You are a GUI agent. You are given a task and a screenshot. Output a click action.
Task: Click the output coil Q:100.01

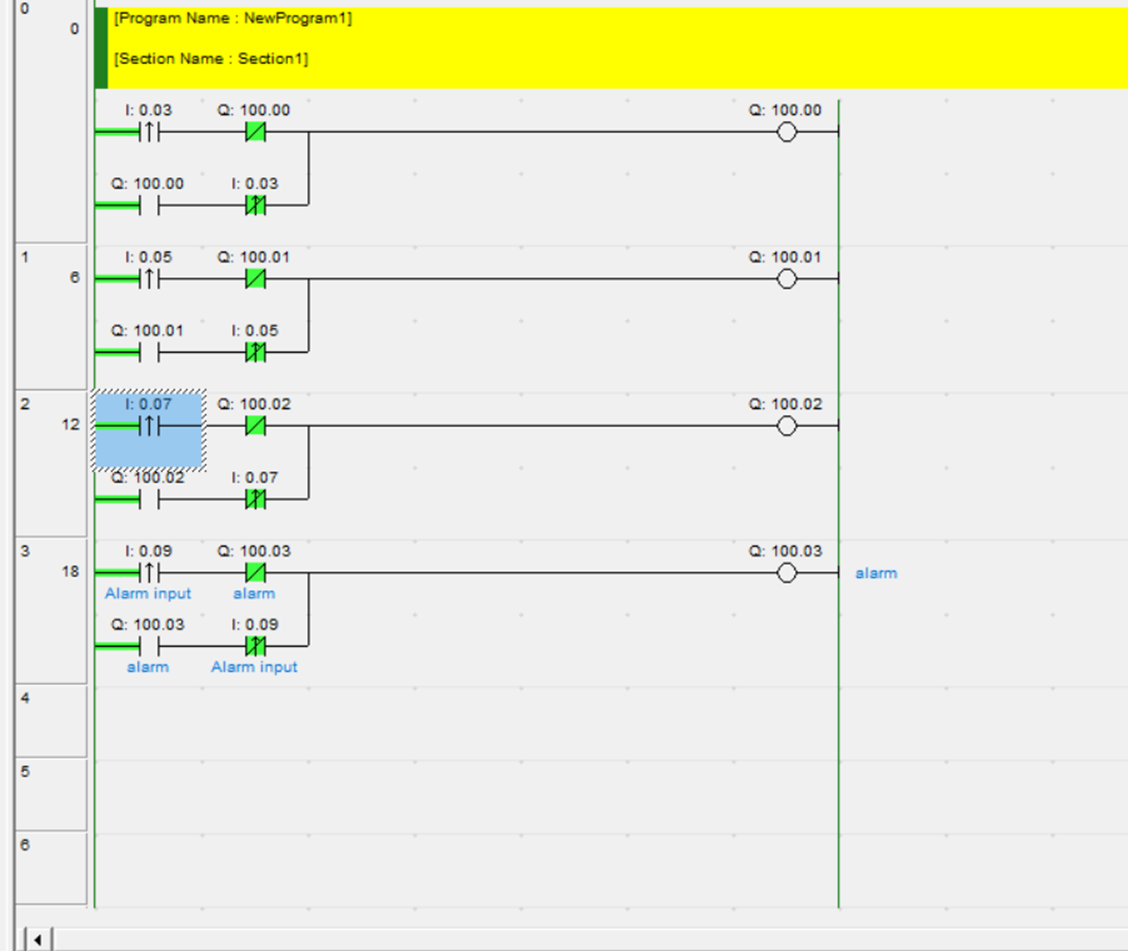point(788,278)
